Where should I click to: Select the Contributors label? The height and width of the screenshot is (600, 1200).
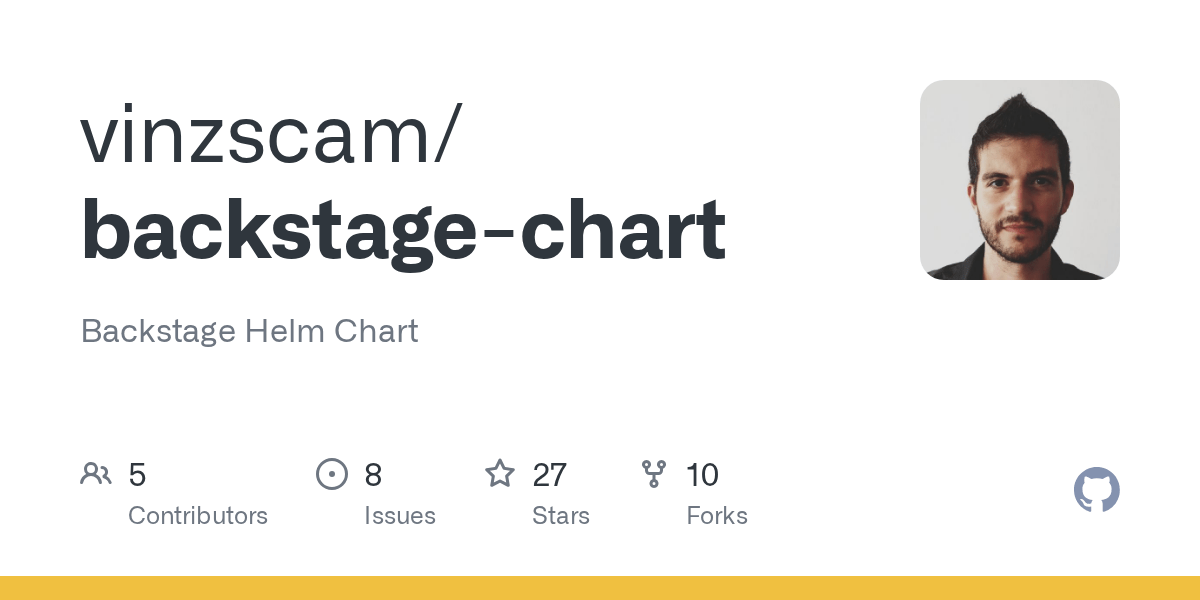[198, 516]
